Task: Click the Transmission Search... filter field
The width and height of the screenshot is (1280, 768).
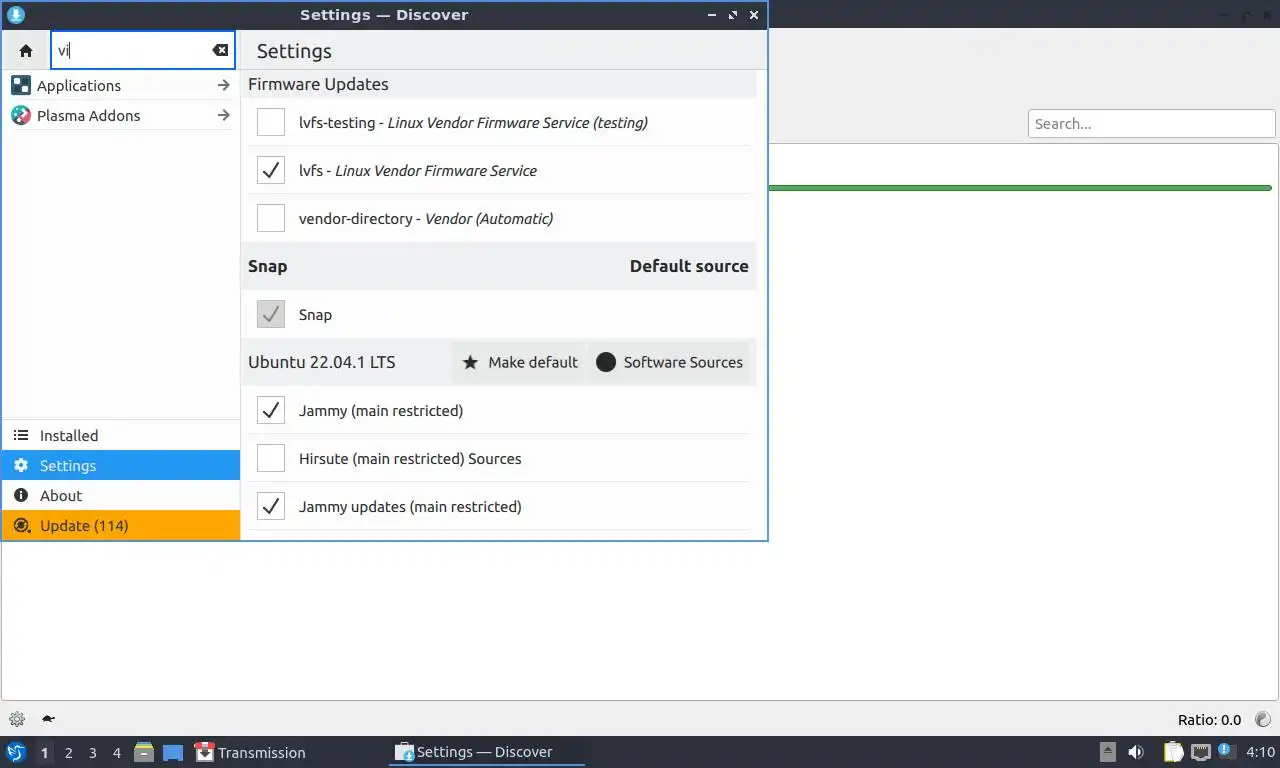Action: click(x=1151, y=124)
